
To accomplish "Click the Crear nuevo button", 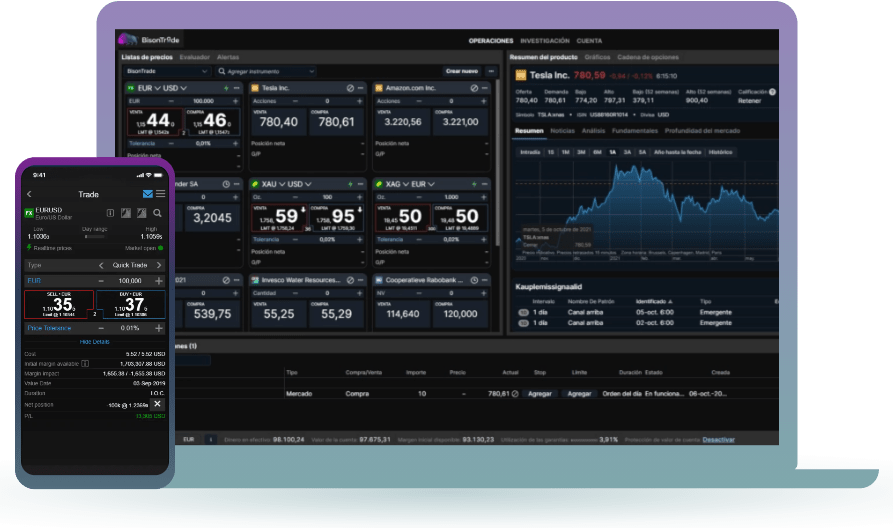I will 462,72.
